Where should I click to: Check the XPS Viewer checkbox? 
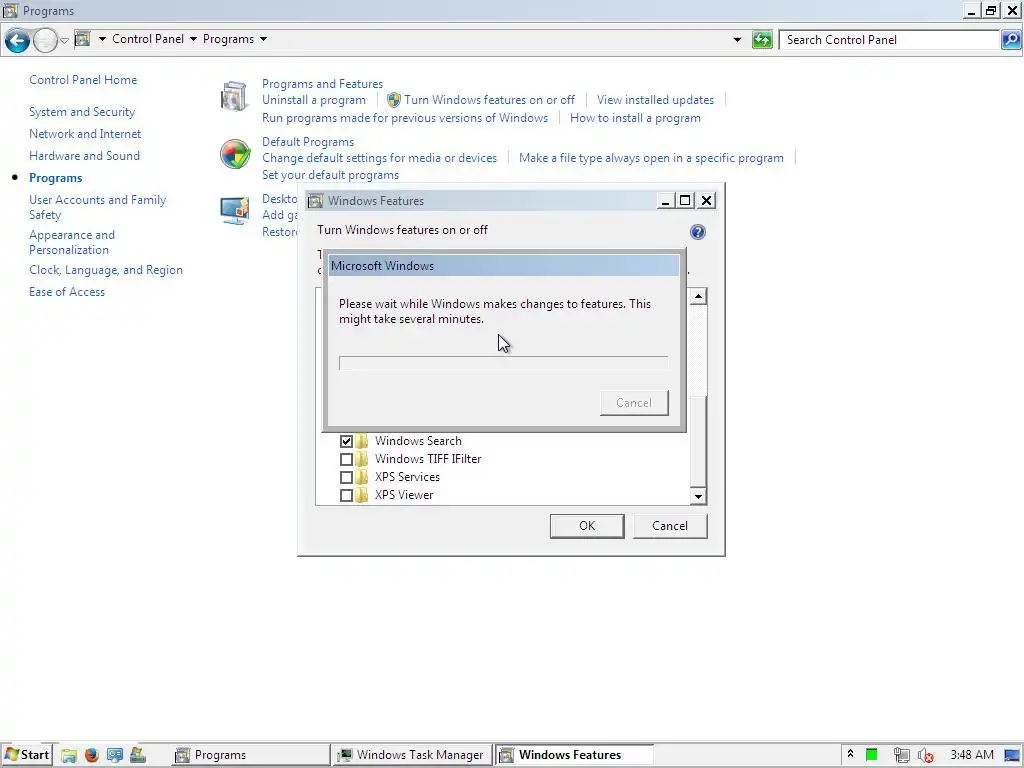(346, 496)
